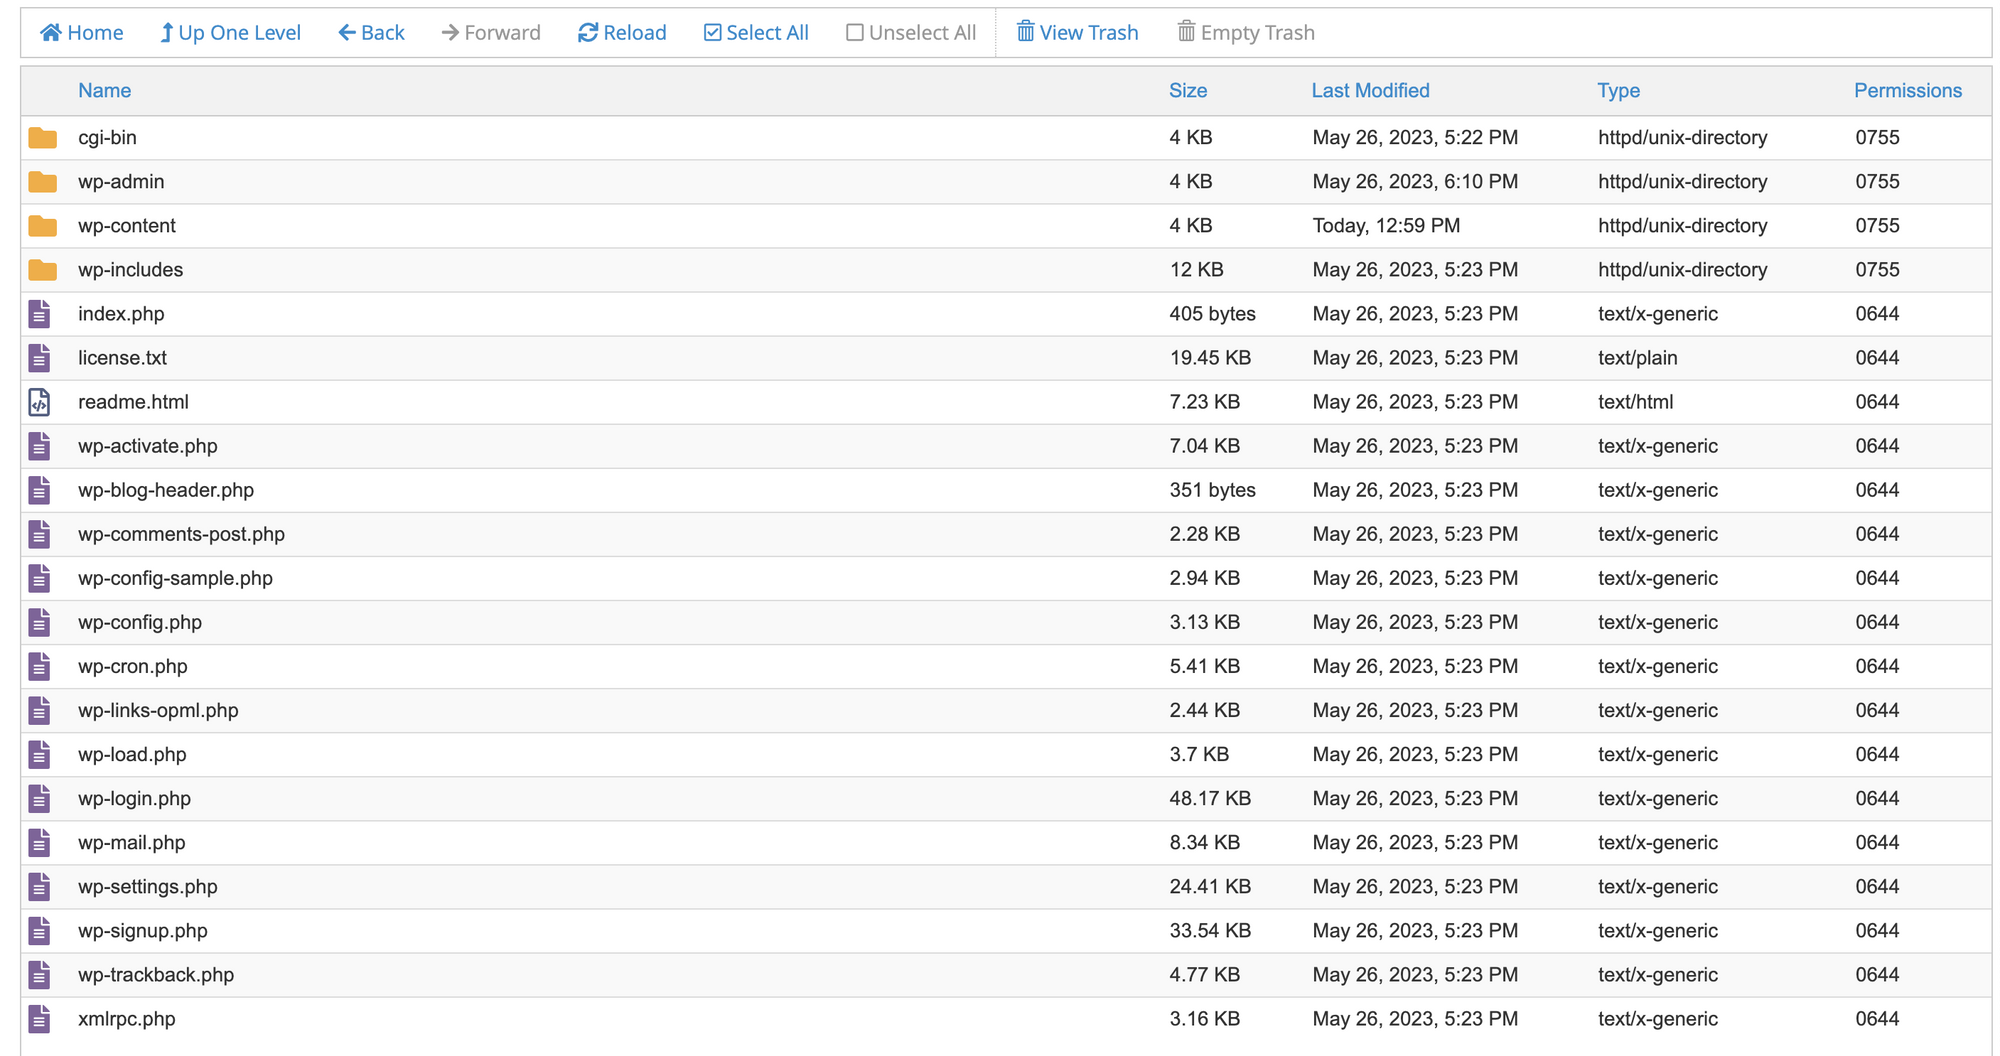Navigate Up One Level
2000x1056 pixels.
point(230,33)
